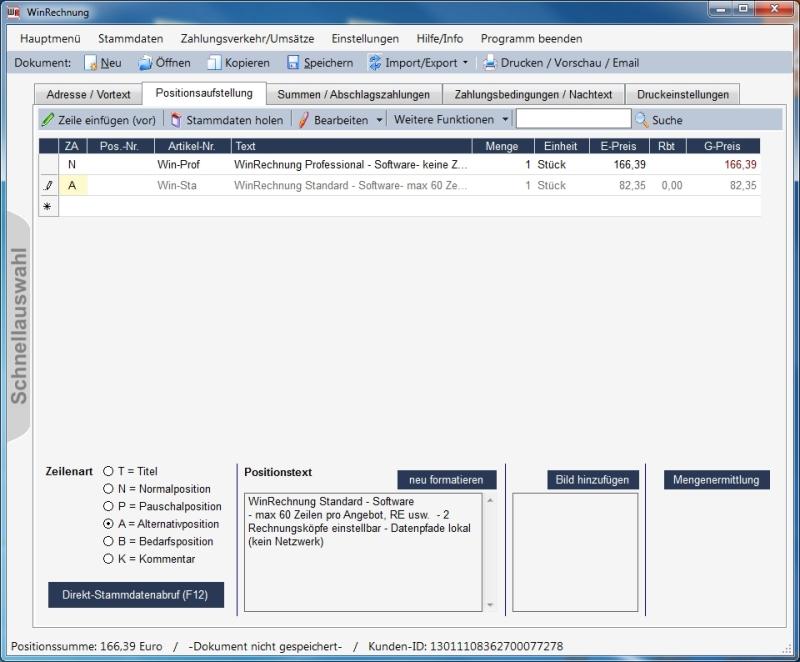Click Positionstext scrollbar up arrow

[x=490, y=500]
